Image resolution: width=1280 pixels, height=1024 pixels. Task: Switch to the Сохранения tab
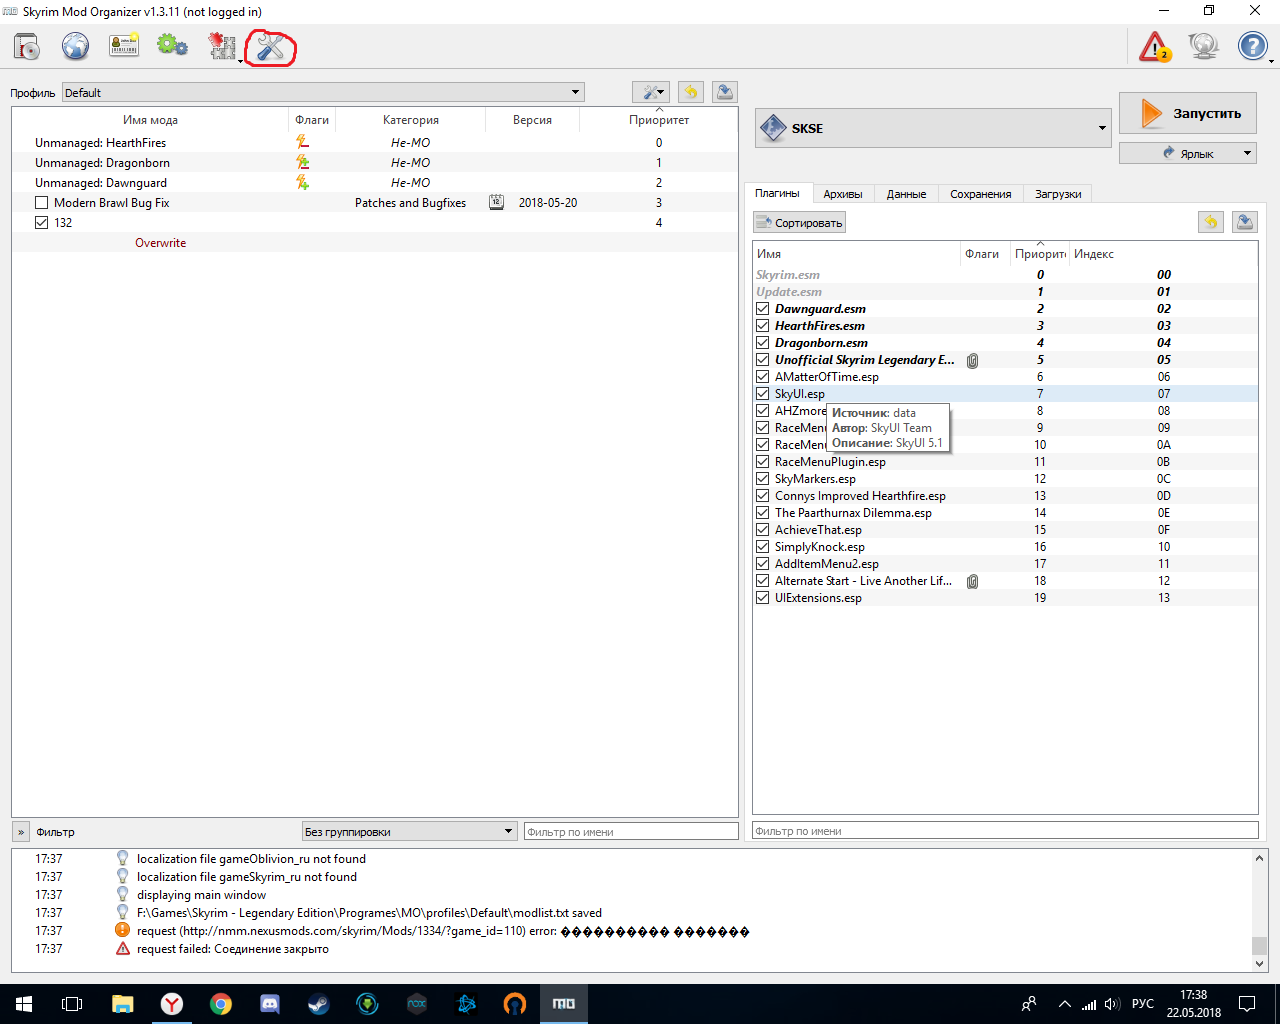[x=980, y=194]
